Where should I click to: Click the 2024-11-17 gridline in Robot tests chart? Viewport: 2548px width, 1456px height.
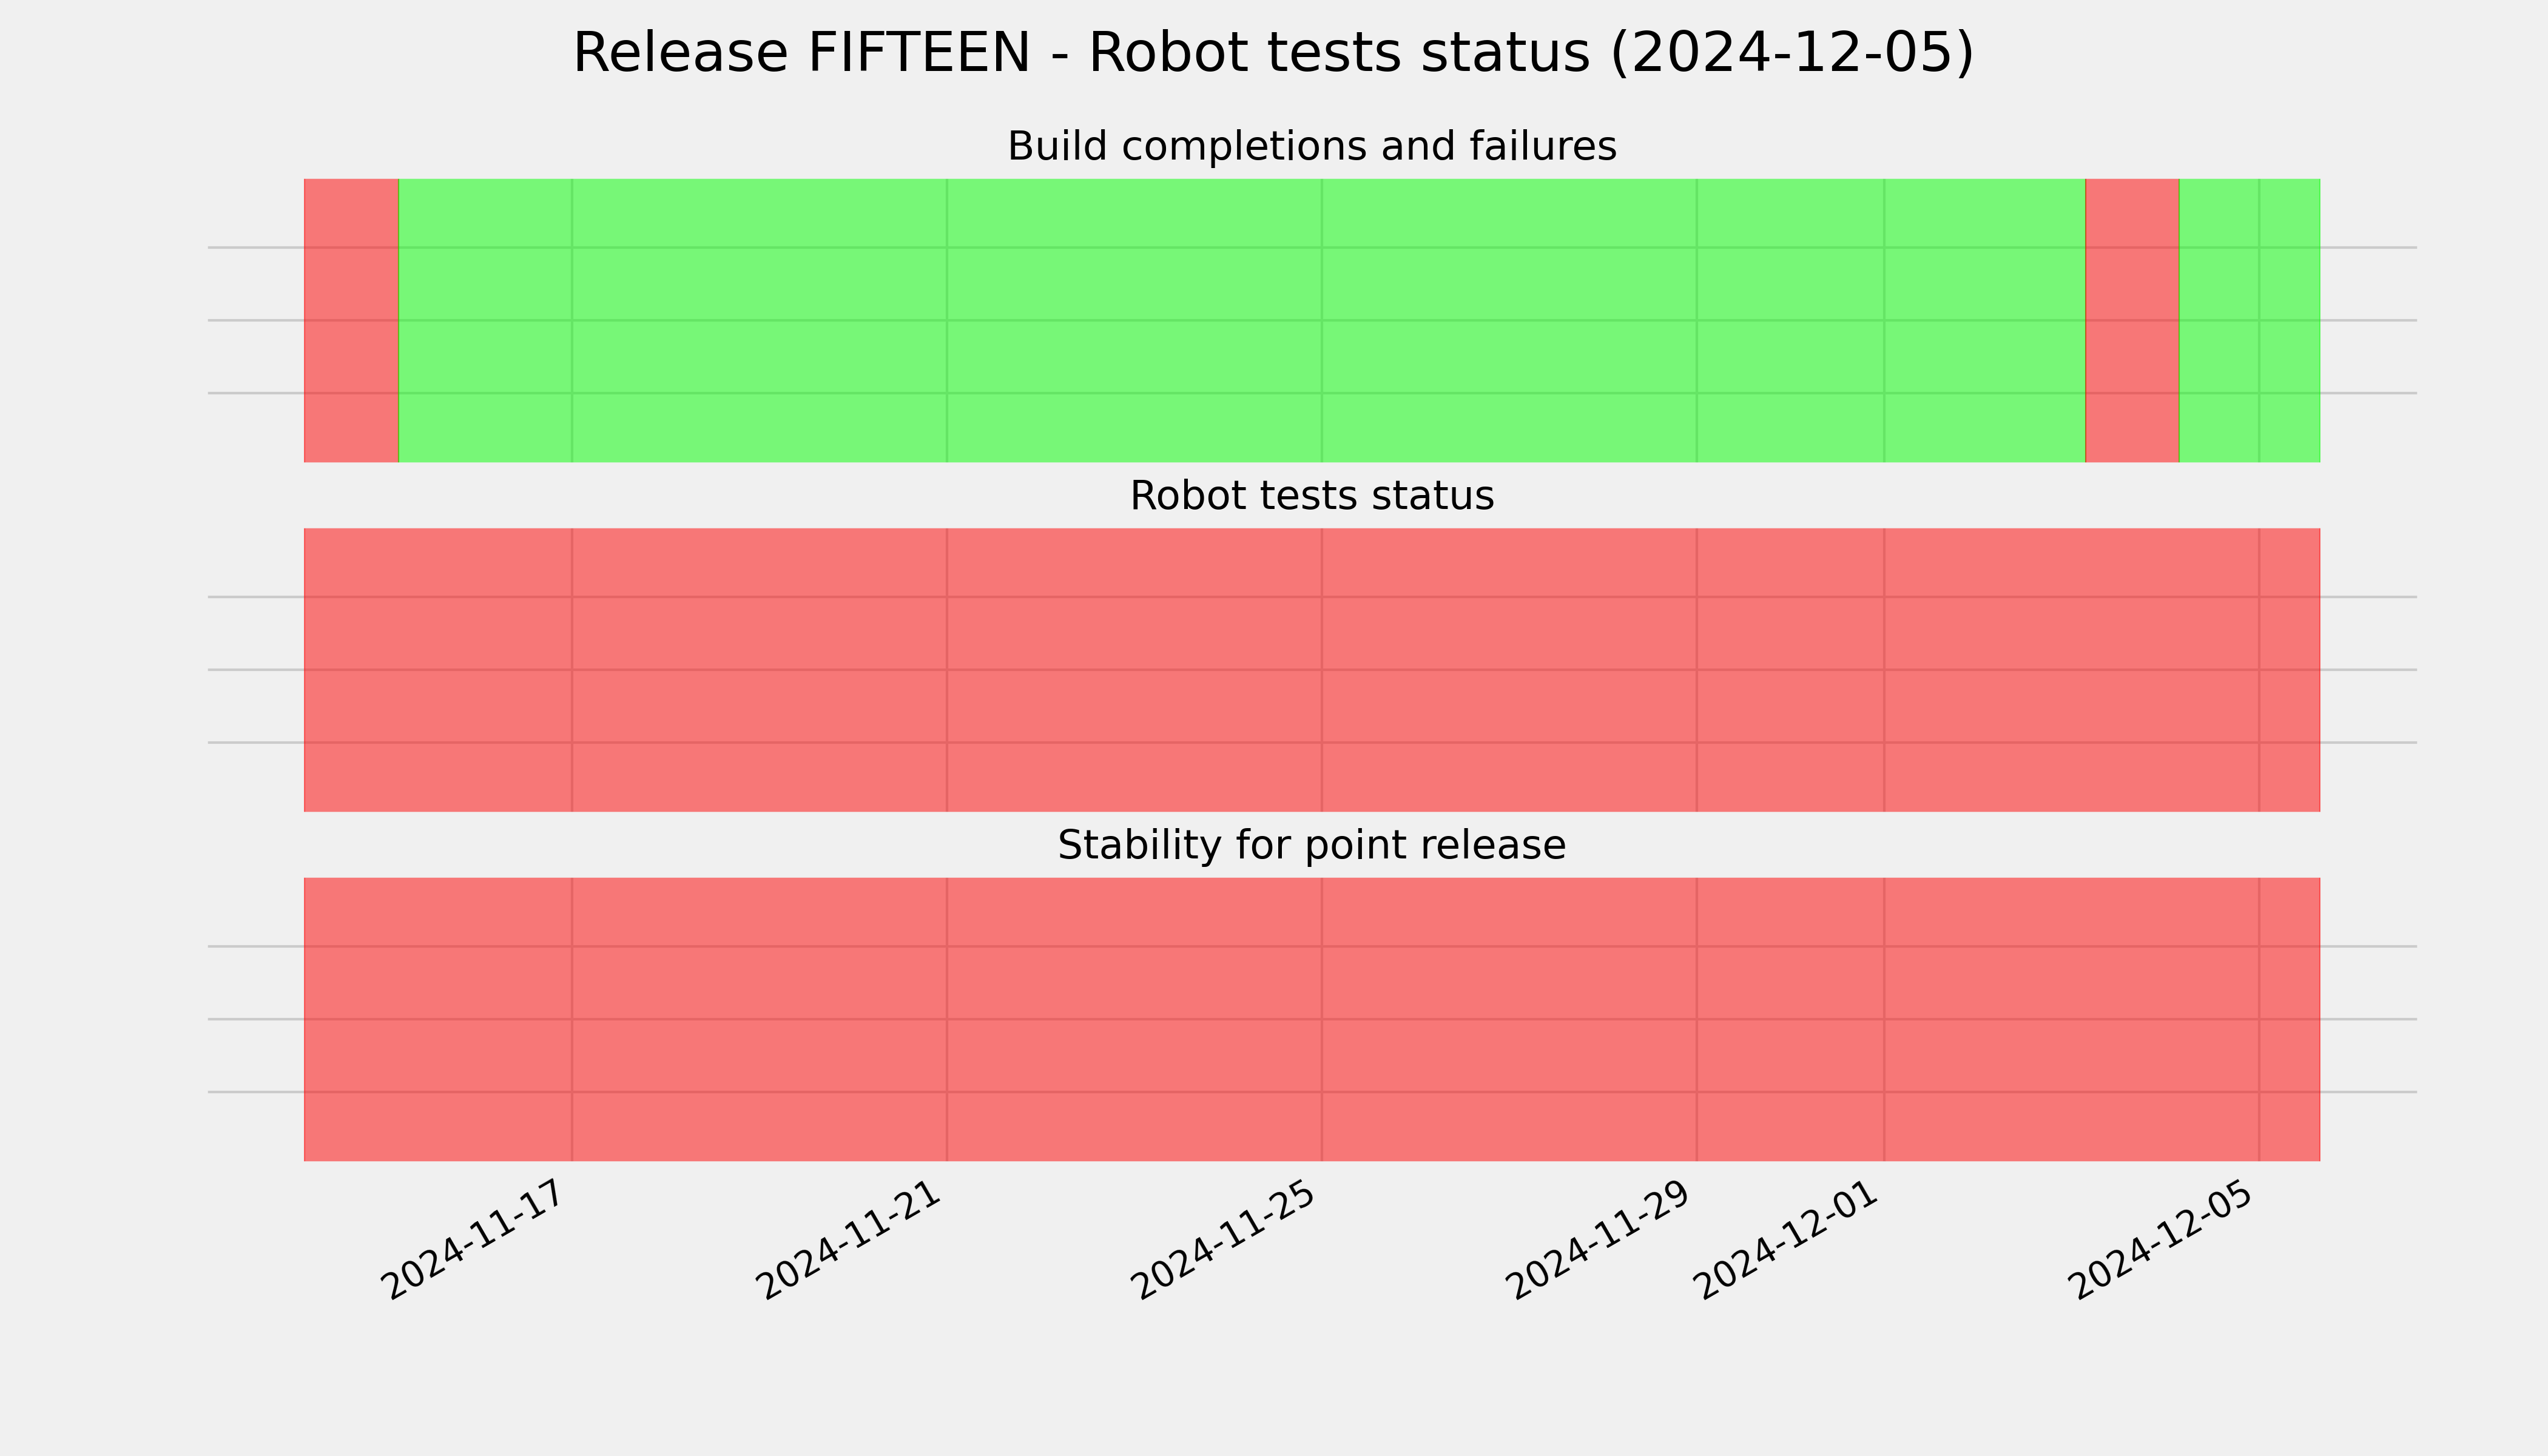[x=572, y=670]
